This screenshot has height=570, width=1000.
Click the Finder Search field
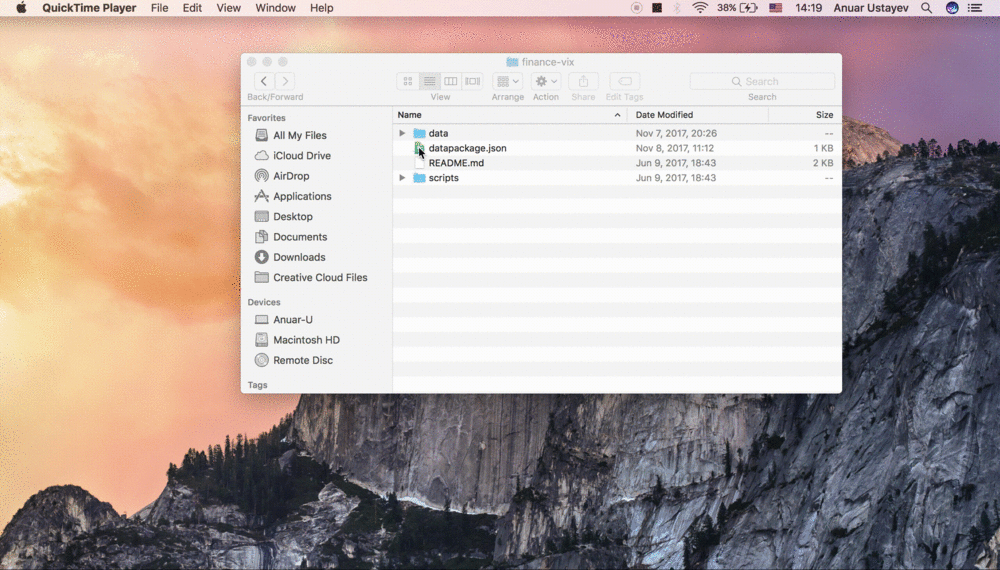click(x=762, y=81)
